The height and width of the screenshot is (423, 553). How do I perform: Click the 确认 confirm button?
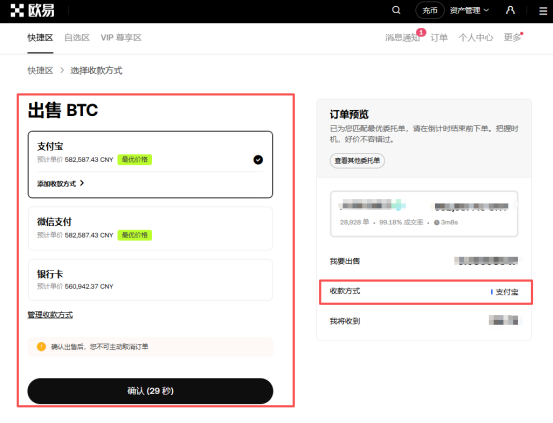[x=150, y=391]
